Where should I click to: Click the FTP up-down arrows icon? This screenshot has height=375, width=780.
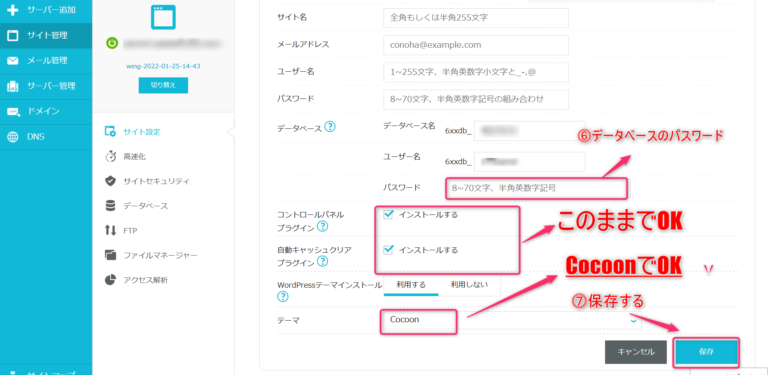[110, 230]
